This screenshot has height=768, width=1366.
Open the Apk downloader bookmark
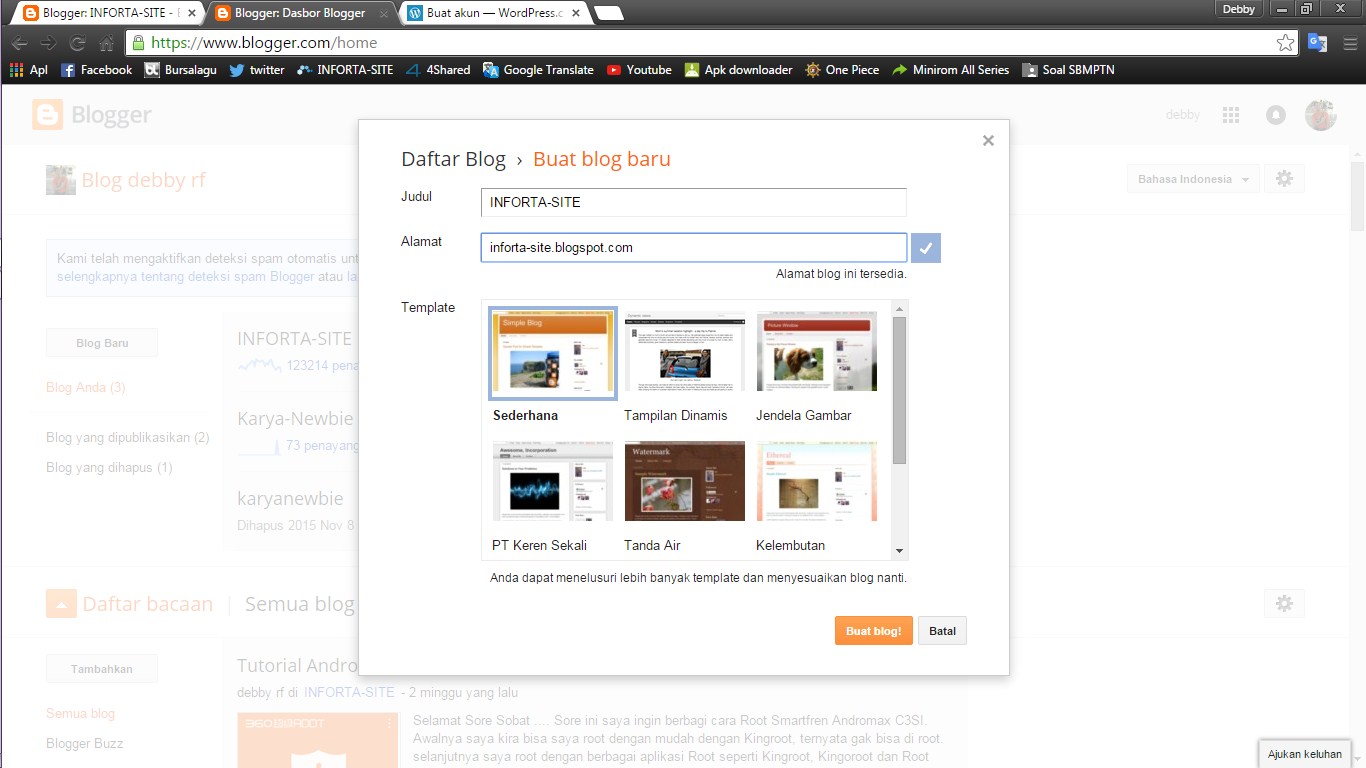(x=738, y=70)
